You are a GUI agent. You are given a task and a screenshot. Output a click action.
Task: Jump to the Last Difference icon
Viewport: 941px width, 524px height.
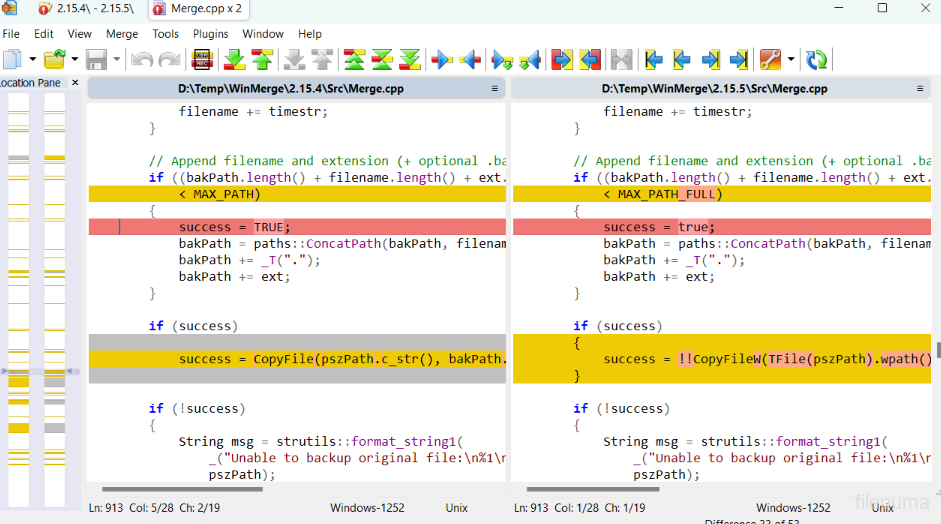410,60
